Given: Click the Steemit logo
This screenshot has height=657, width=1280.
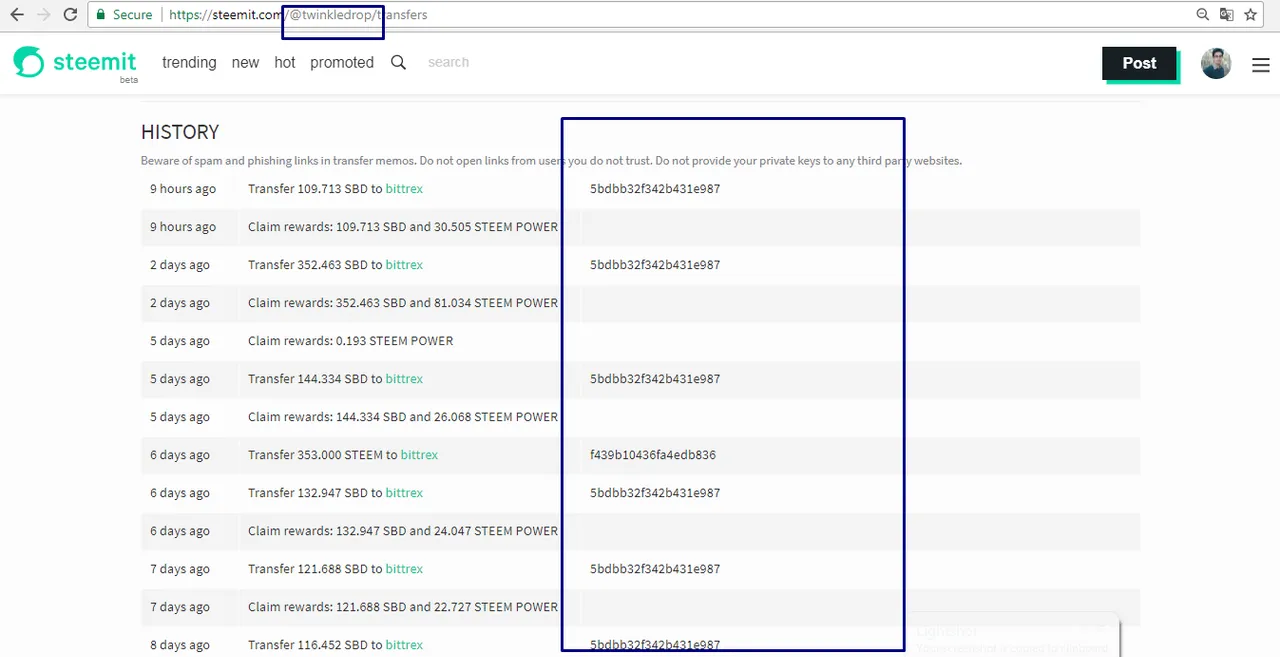Looking at the screenshot, I should point(75,63).
